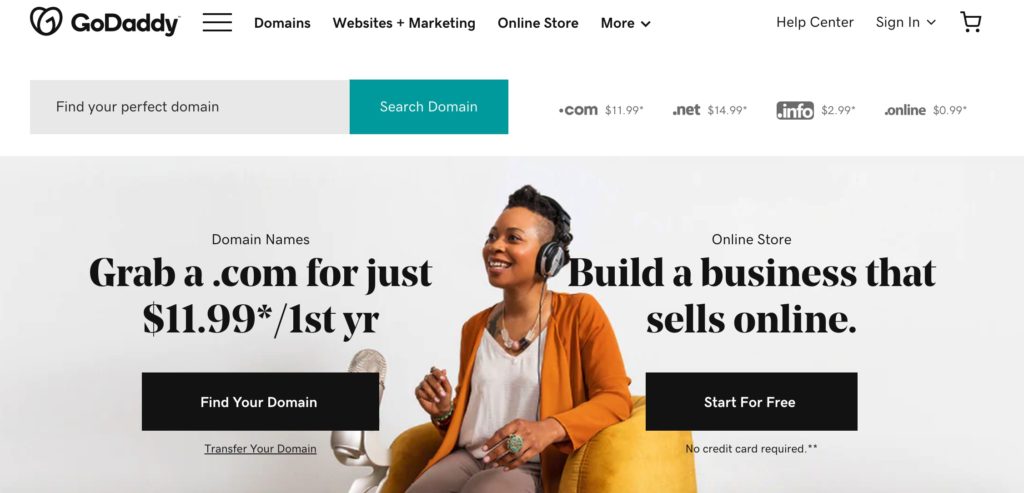Open Online Store in navigation bar

[x=537, y=24]
